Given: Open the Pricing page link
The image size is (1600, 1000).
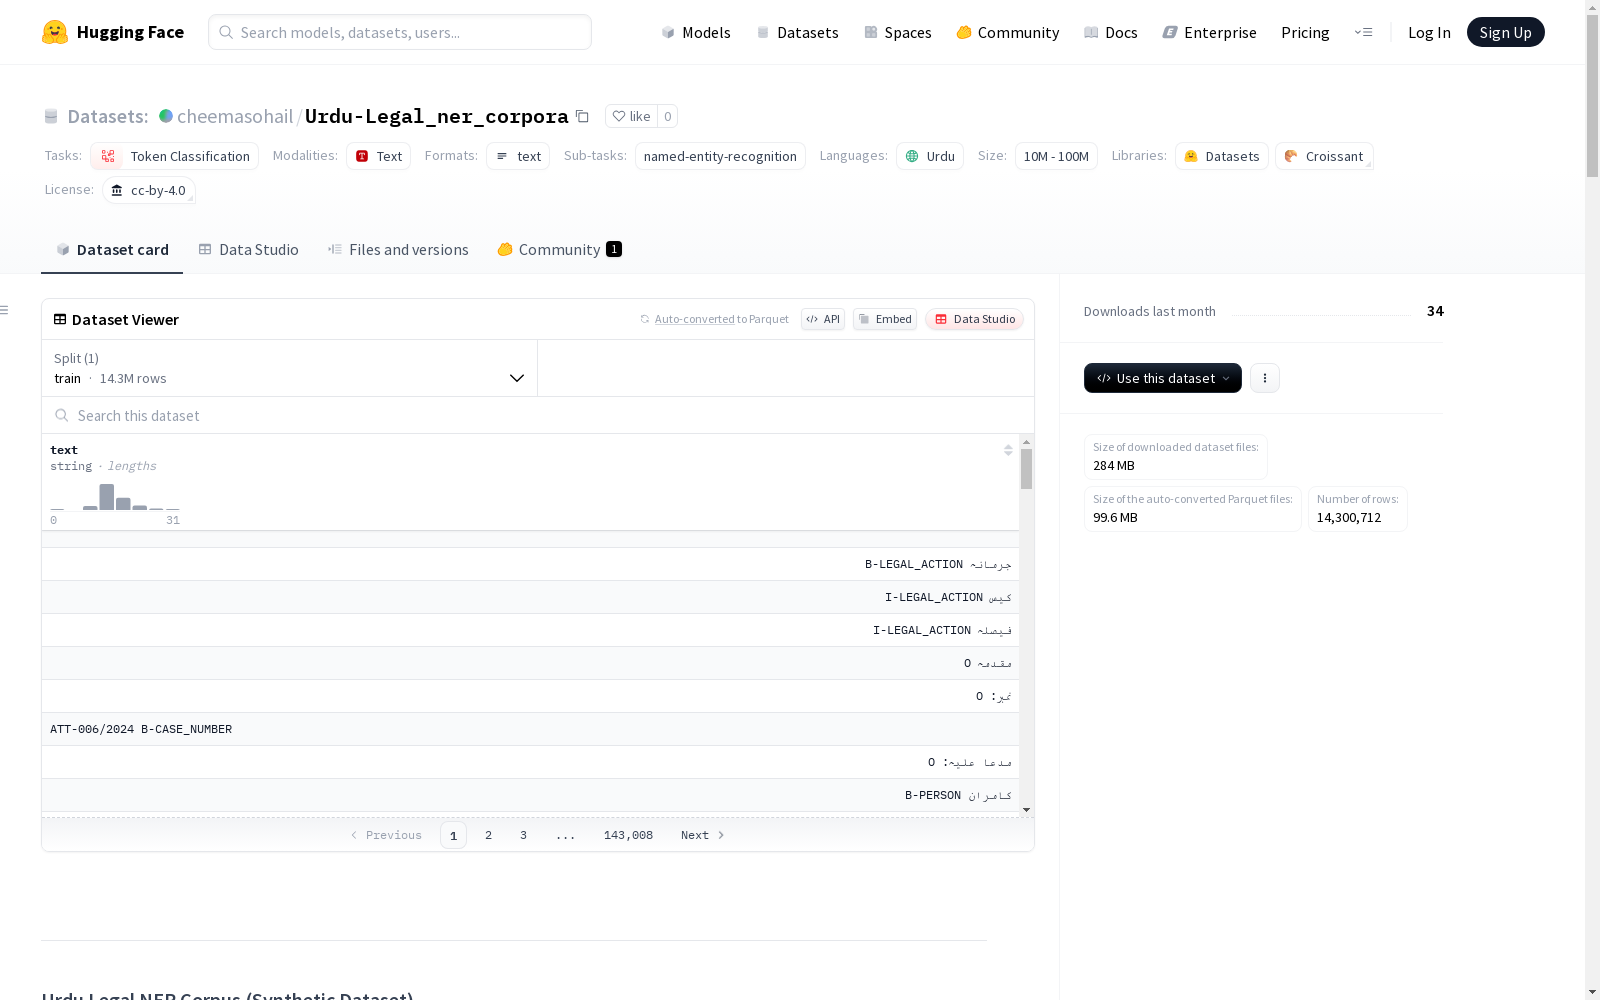Looking at the screenshot, I should point(1305,32).
